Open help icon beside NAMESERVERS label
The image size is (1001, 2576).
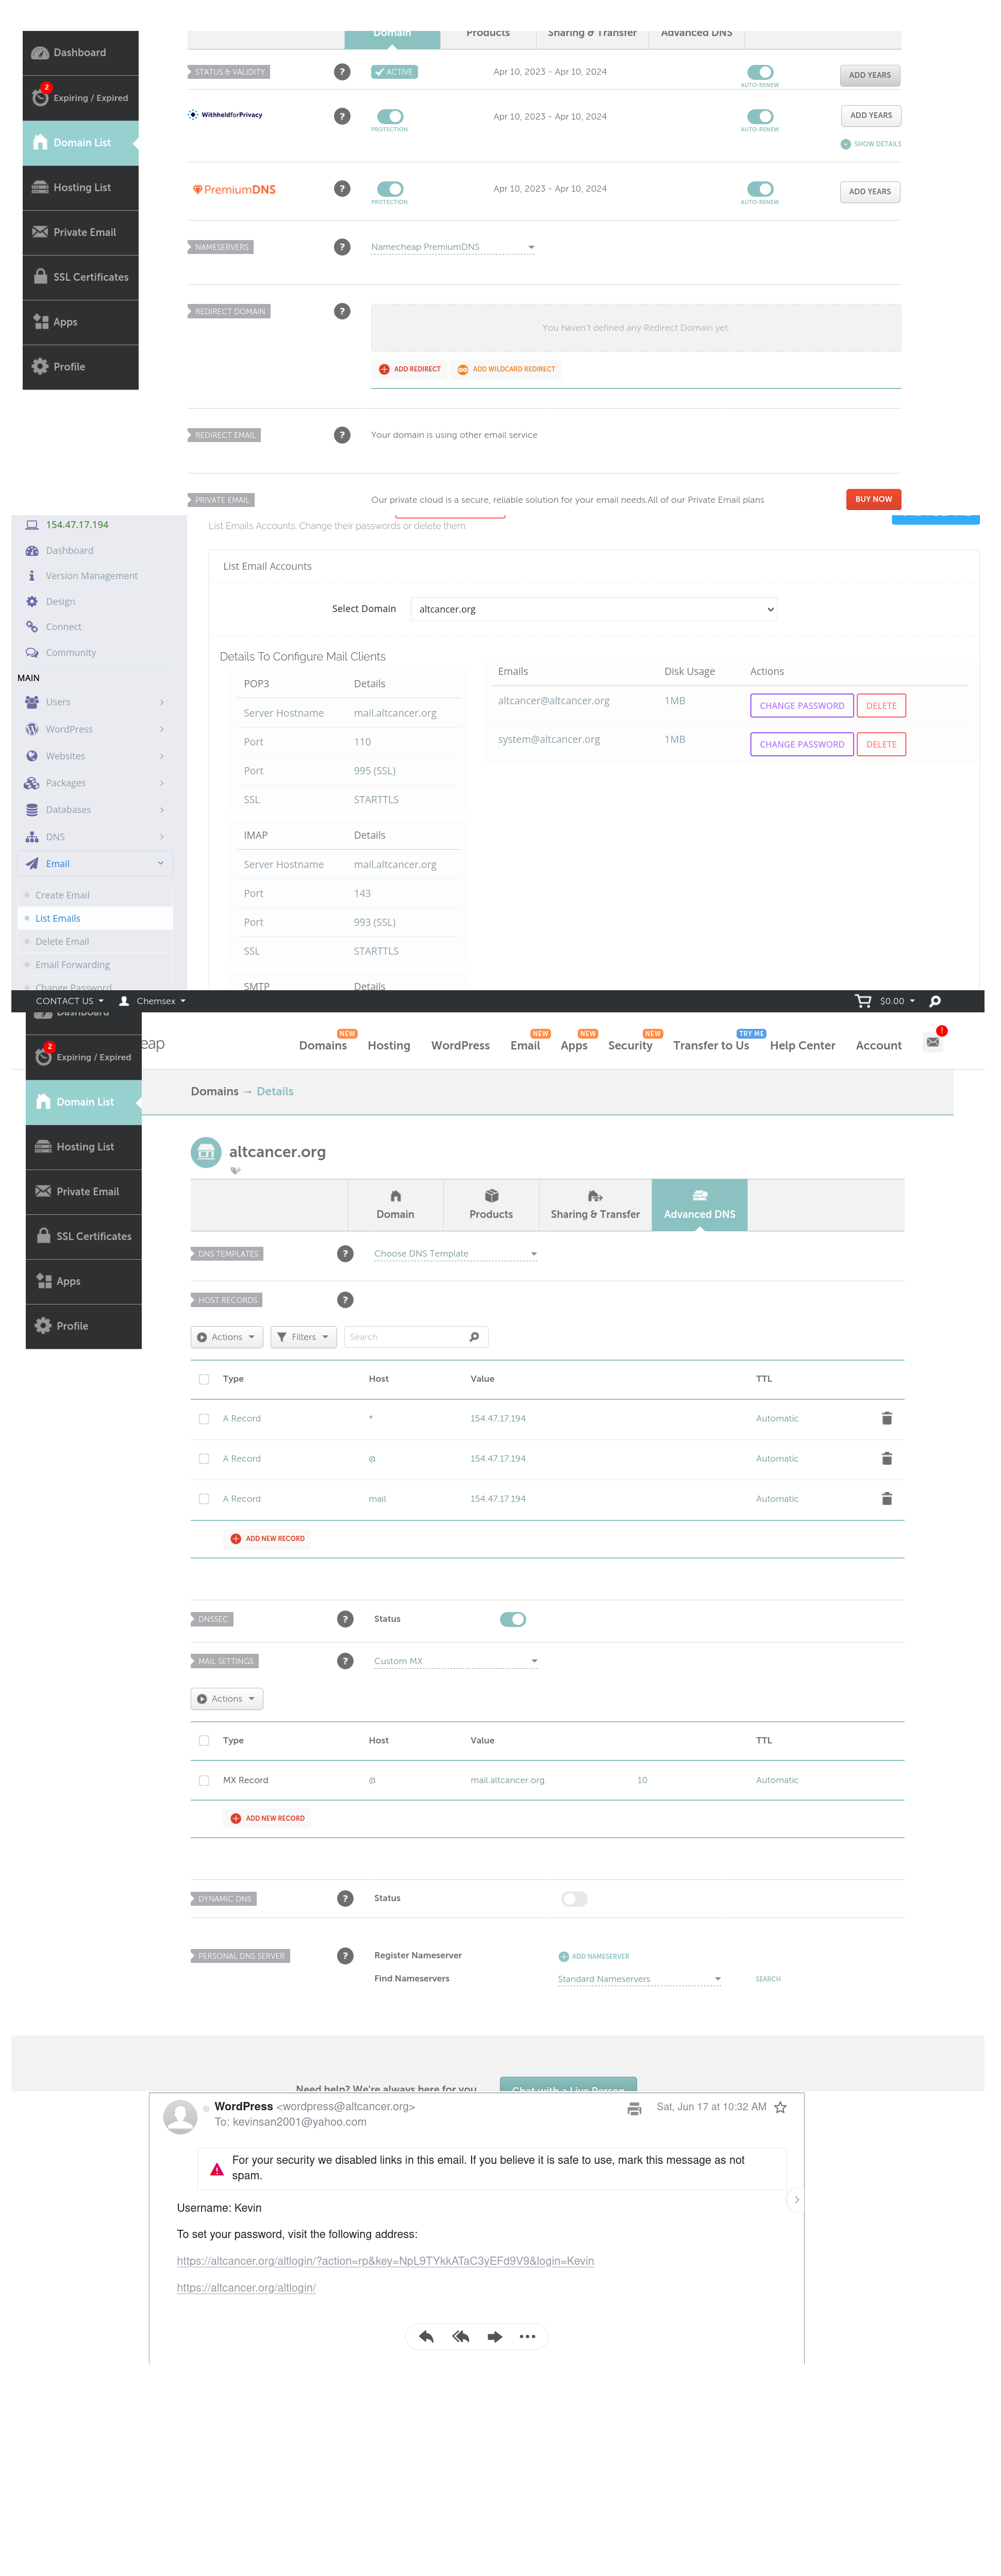[x=342, y=247]
